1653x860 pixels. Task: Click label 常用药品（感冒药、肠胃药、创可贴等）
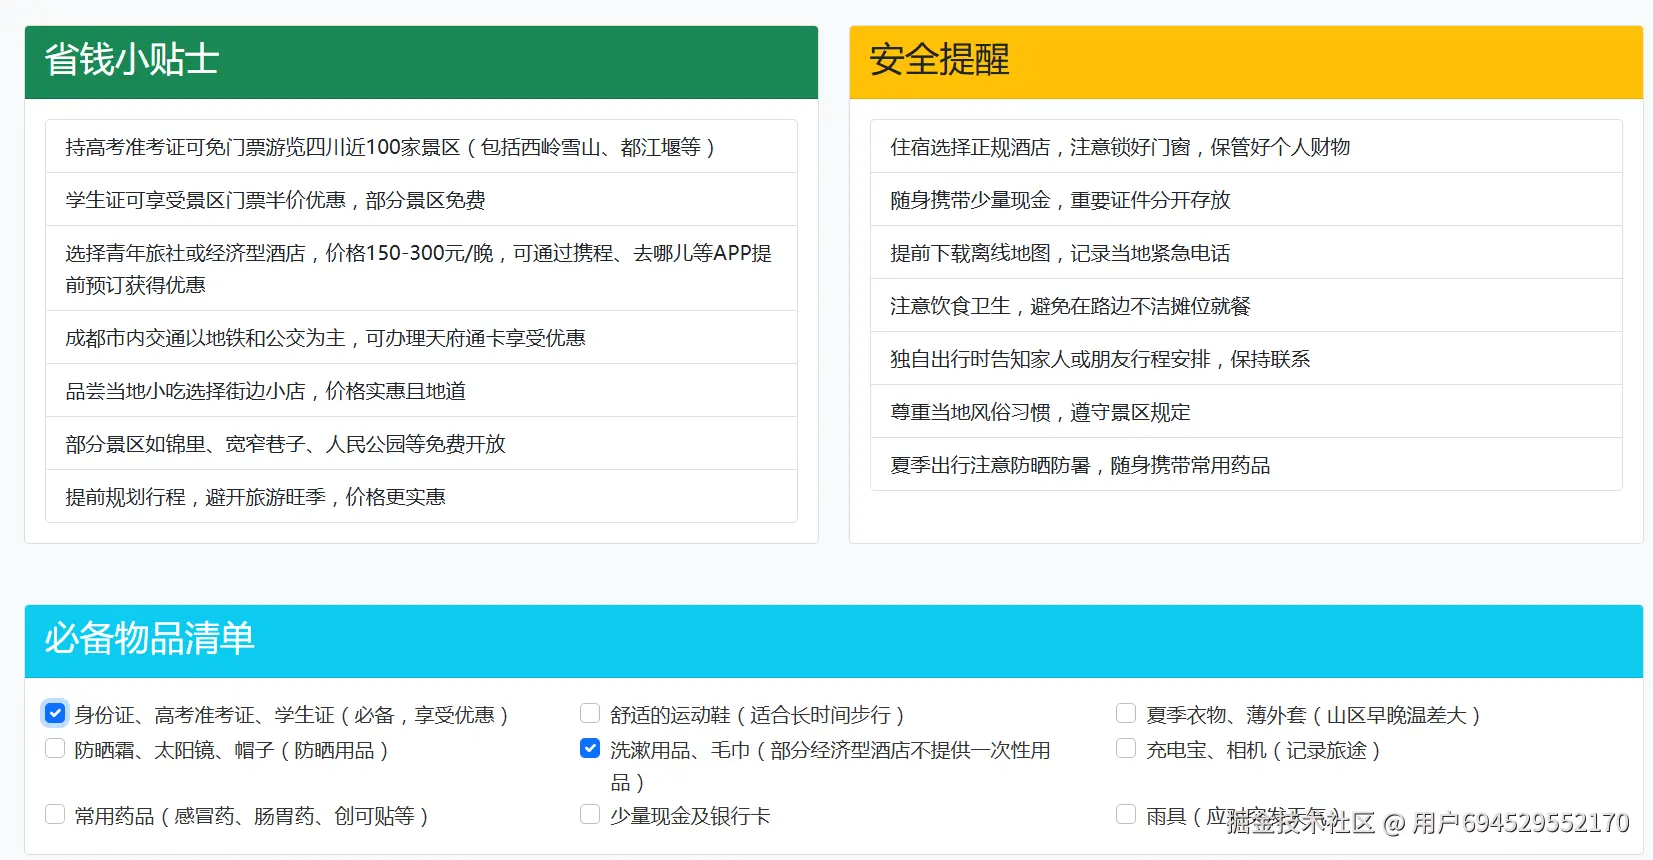tap(253, 816)
